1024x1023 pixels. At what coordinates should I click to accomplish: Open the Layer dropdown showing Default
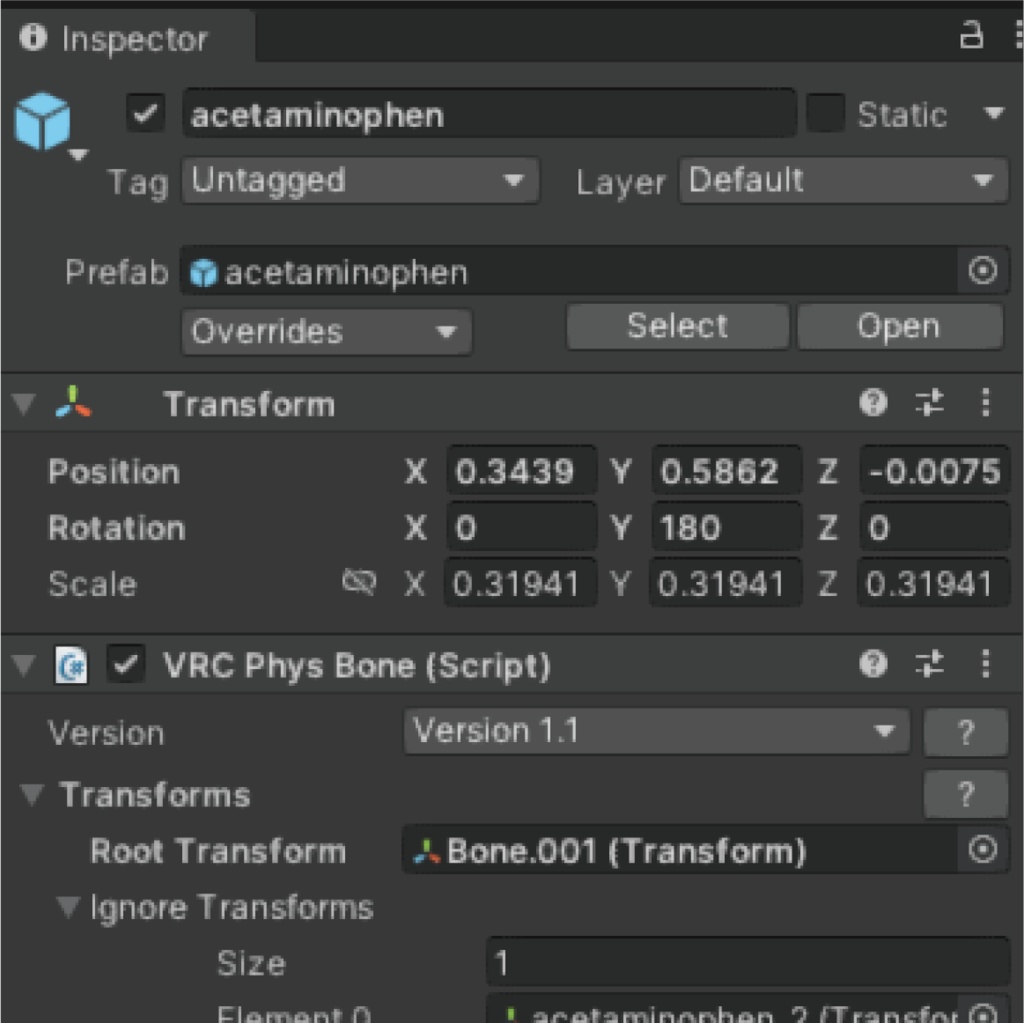(x=844, y=180)
